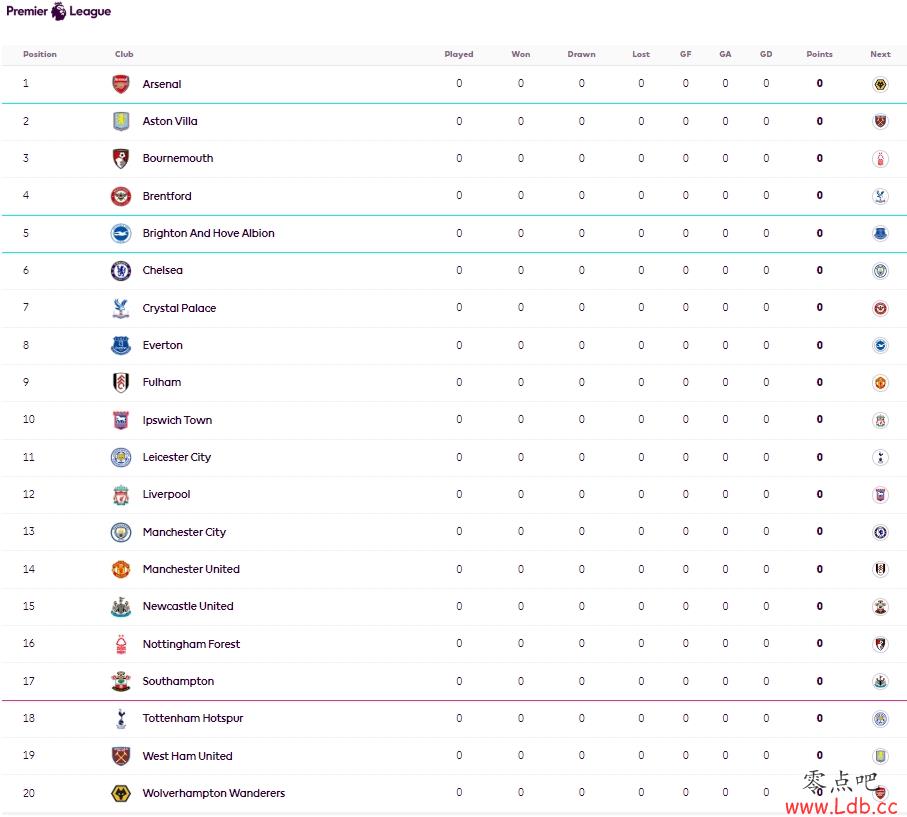Screen dimensions: 907x817
Task: Click the Position column header
Action: (40, 54)
